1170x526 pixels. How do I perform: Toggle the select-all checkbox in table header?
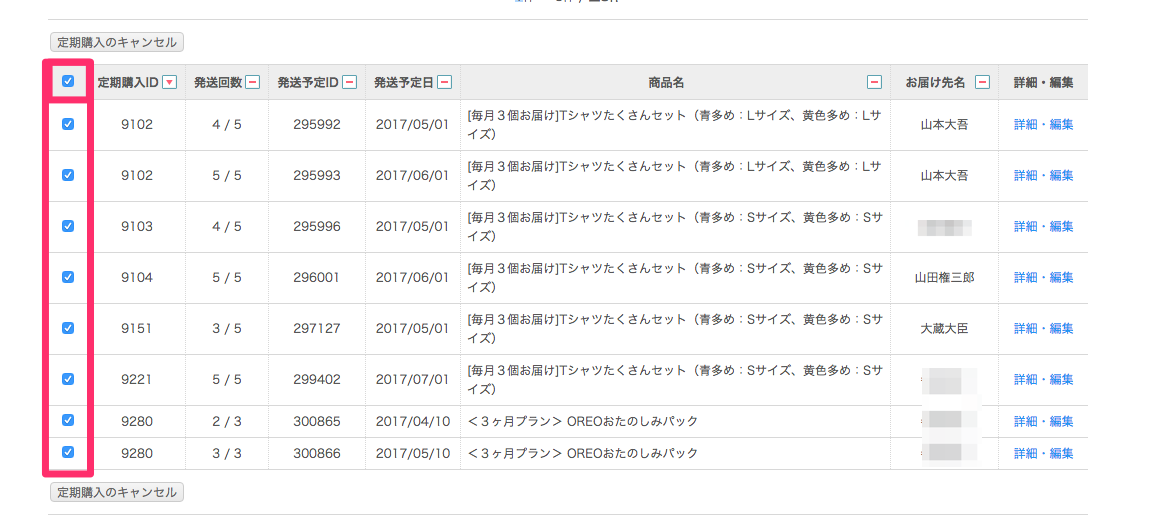[x=68, y=81]
